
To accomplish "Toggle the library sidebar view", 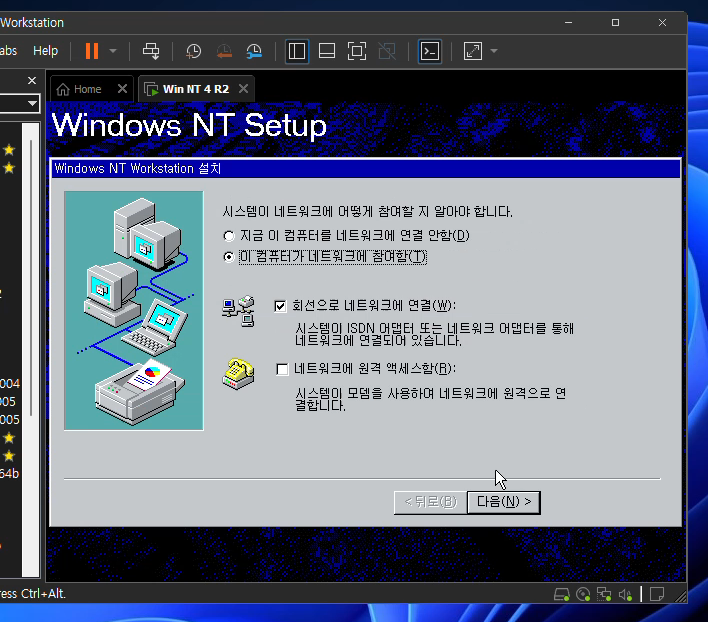I will coord(297,51).
